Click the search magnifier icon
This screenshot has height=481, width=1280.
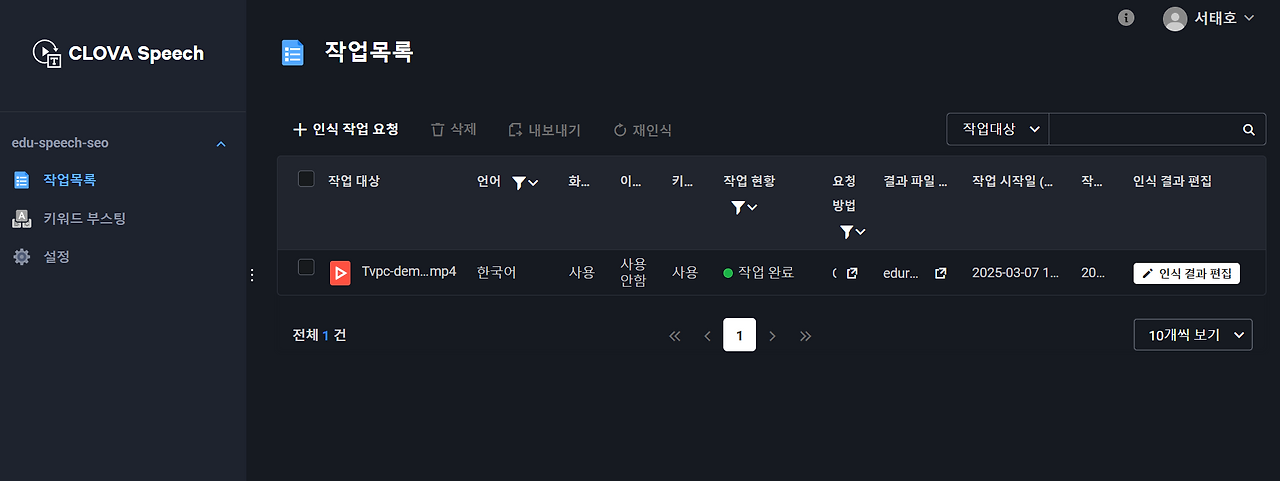(x=1248, y=130)
